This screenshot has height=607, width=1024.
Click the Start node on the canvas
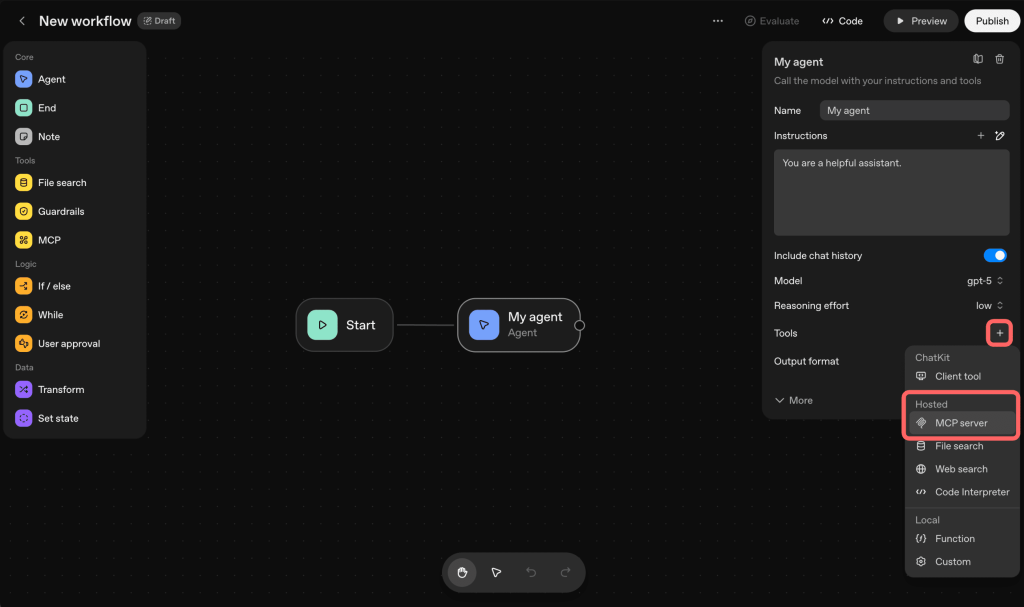click(344, 325)
